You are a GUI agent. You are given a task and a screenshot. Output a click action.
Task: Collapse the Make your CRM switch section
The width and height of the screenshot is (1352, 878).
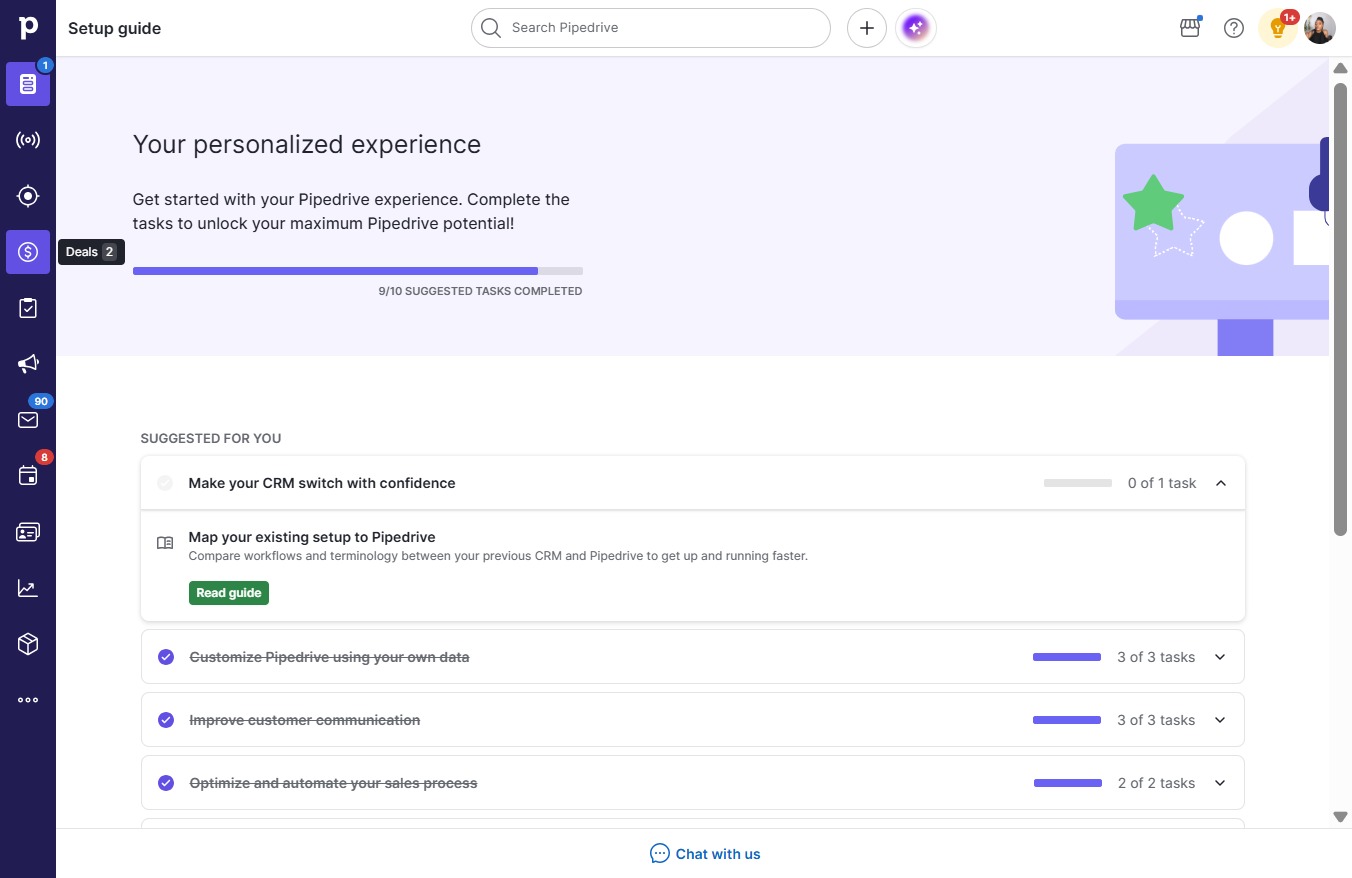[1220, 483]
